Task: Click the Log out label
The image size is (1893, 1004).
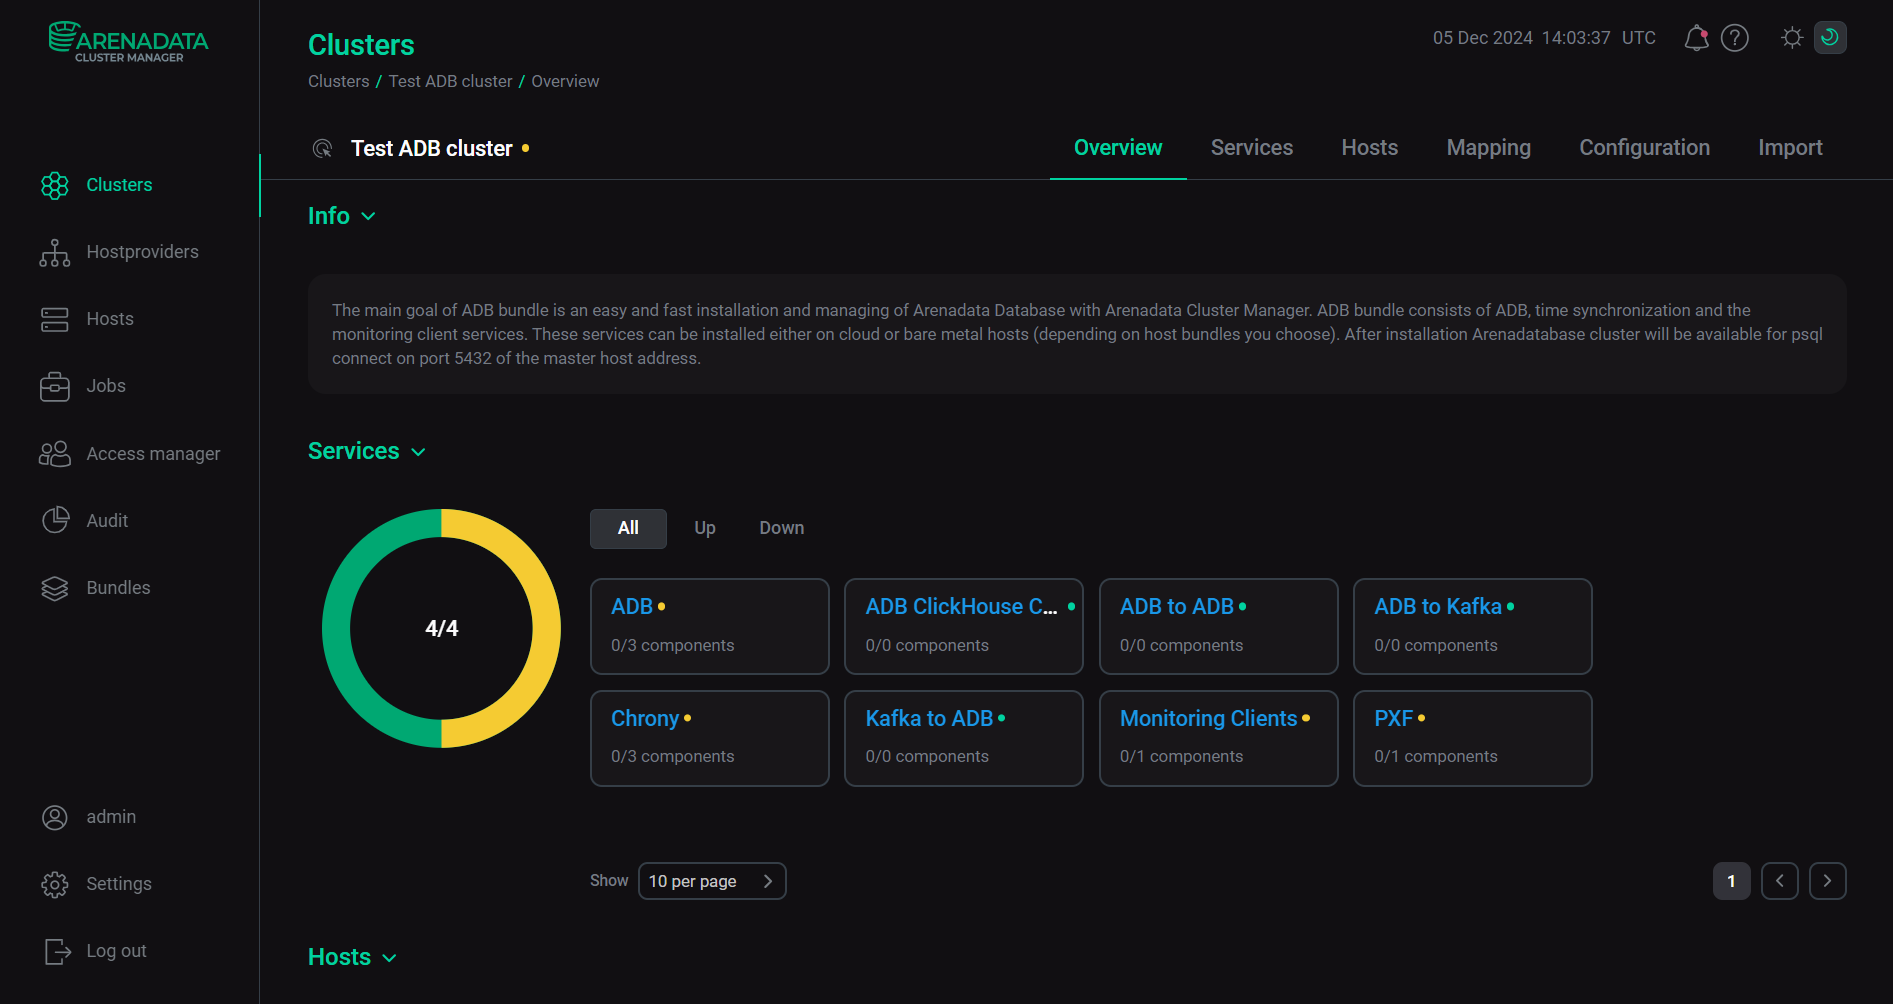Action: click(116, 951)
